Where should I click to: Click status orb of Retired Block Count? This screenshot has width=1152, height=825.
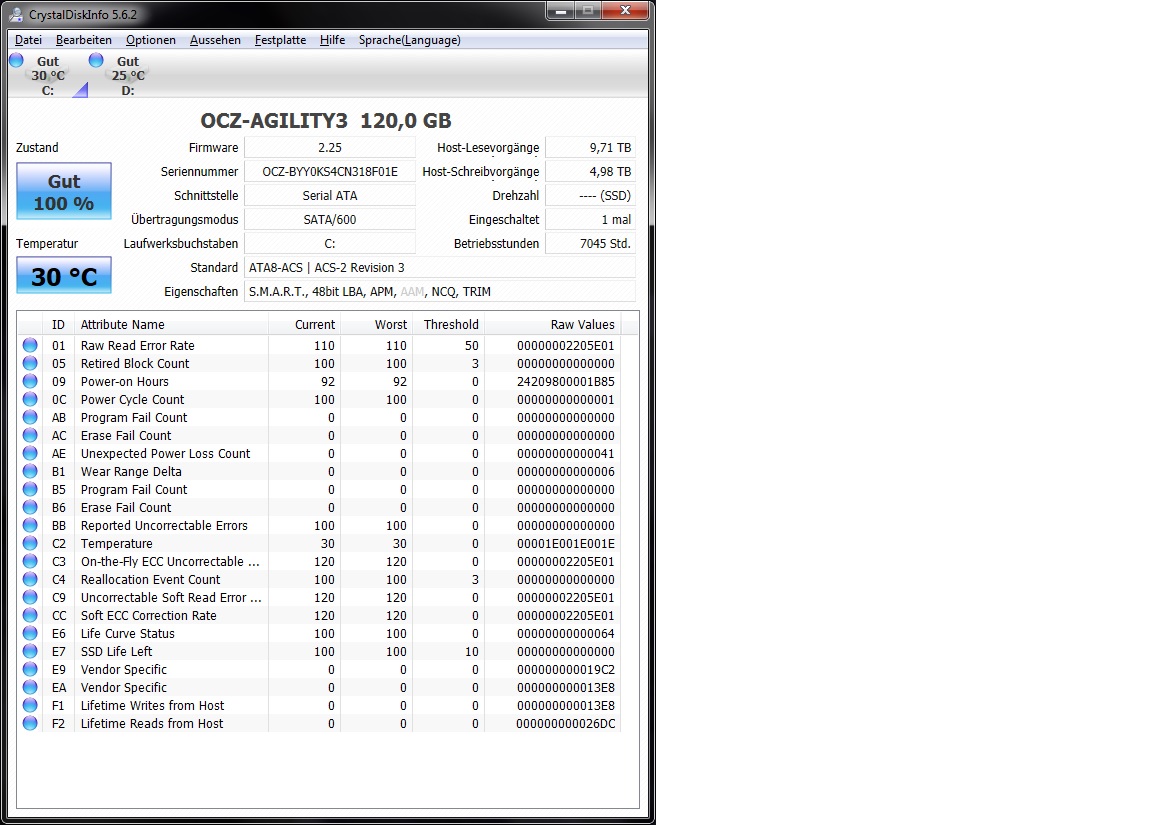coord(30,363)
